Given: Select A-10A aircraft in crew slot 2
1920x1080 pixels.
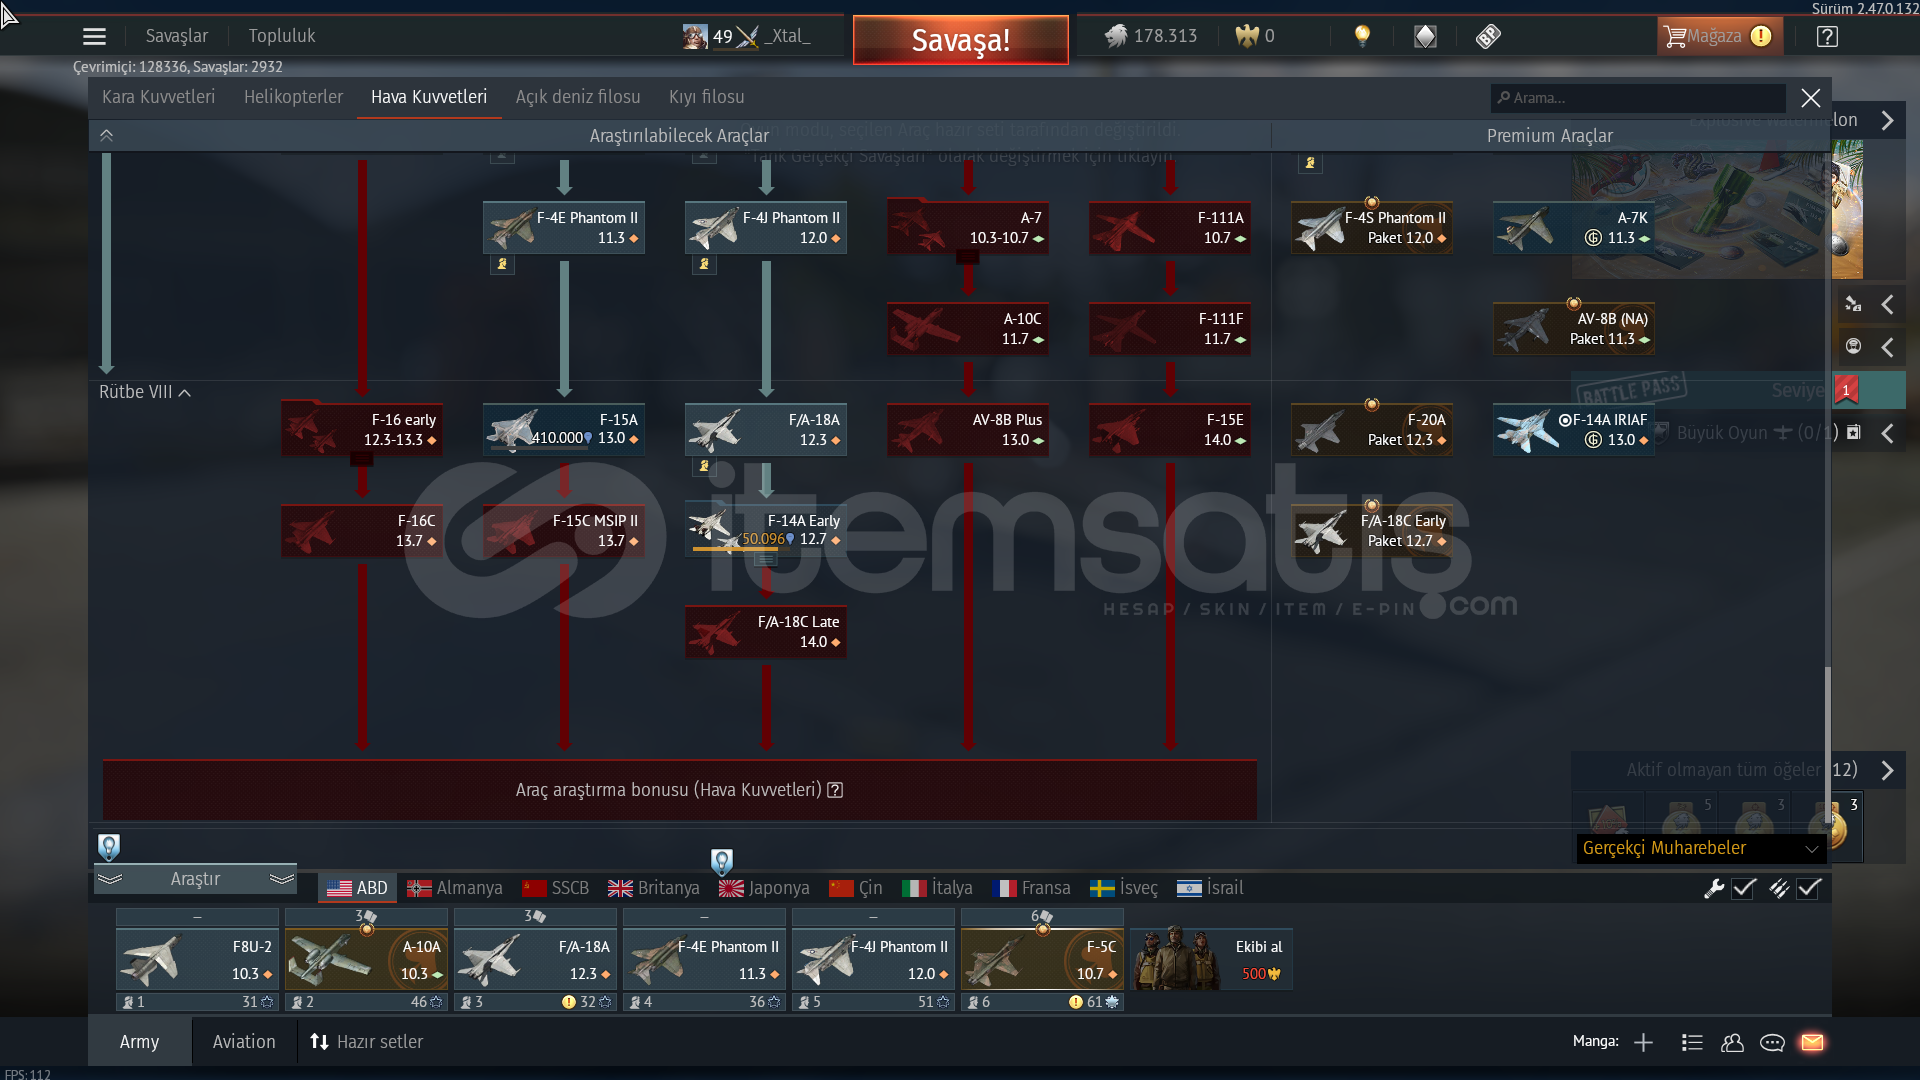Looking at the screenshot, I should click(x=366, y=959).
